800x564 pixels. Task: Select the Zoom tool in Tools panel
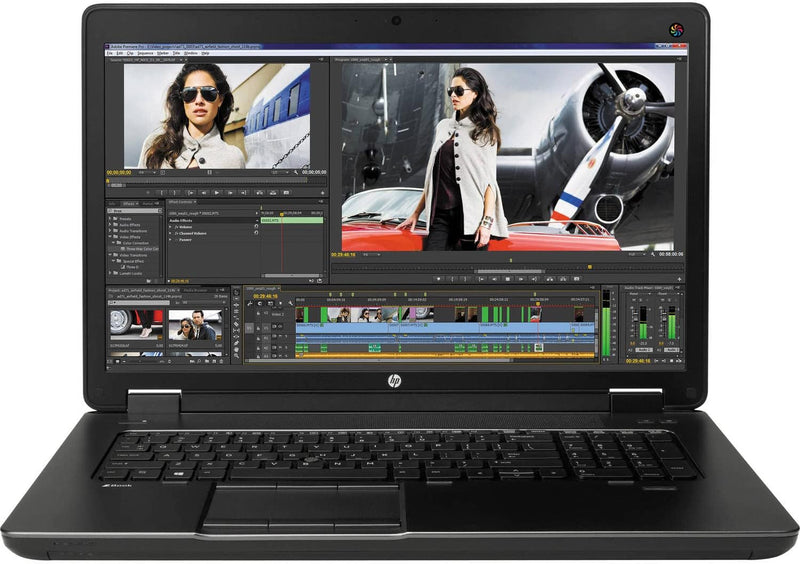pyautogui.click(x=236, y=356)
